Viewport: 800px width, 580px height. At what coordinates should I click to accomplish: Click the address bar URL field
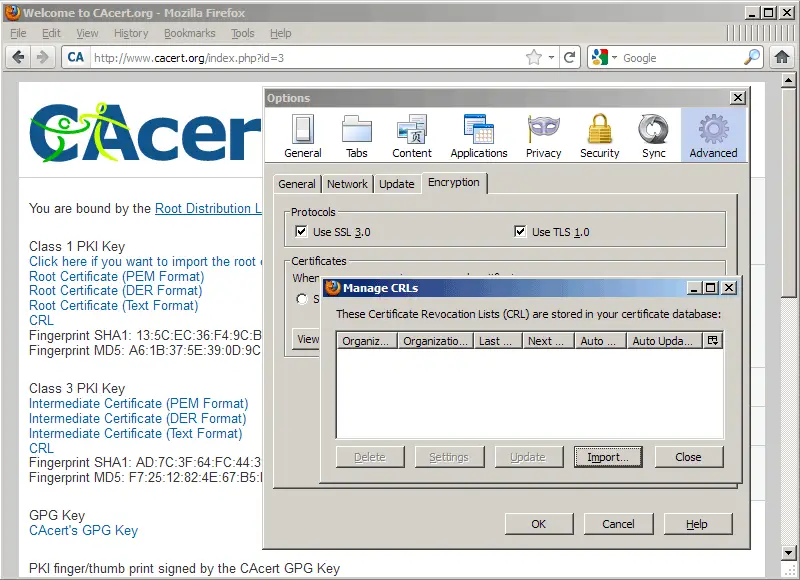[x=308, y=58]
